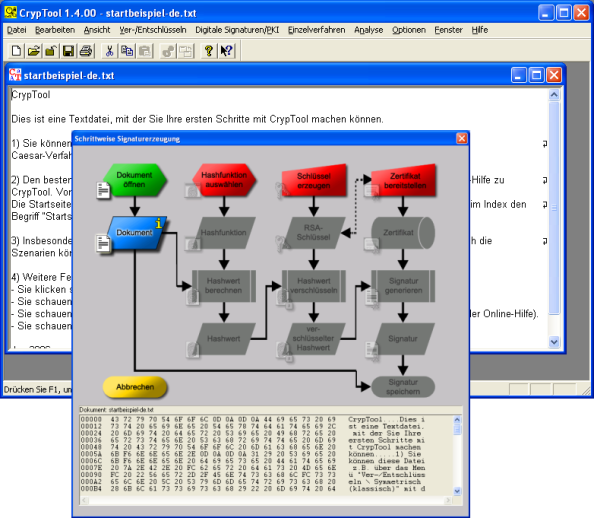Minimize the startbeispiel-de.txt child window
This screenshot has height=518, width=594.
(x=519, y=75)
